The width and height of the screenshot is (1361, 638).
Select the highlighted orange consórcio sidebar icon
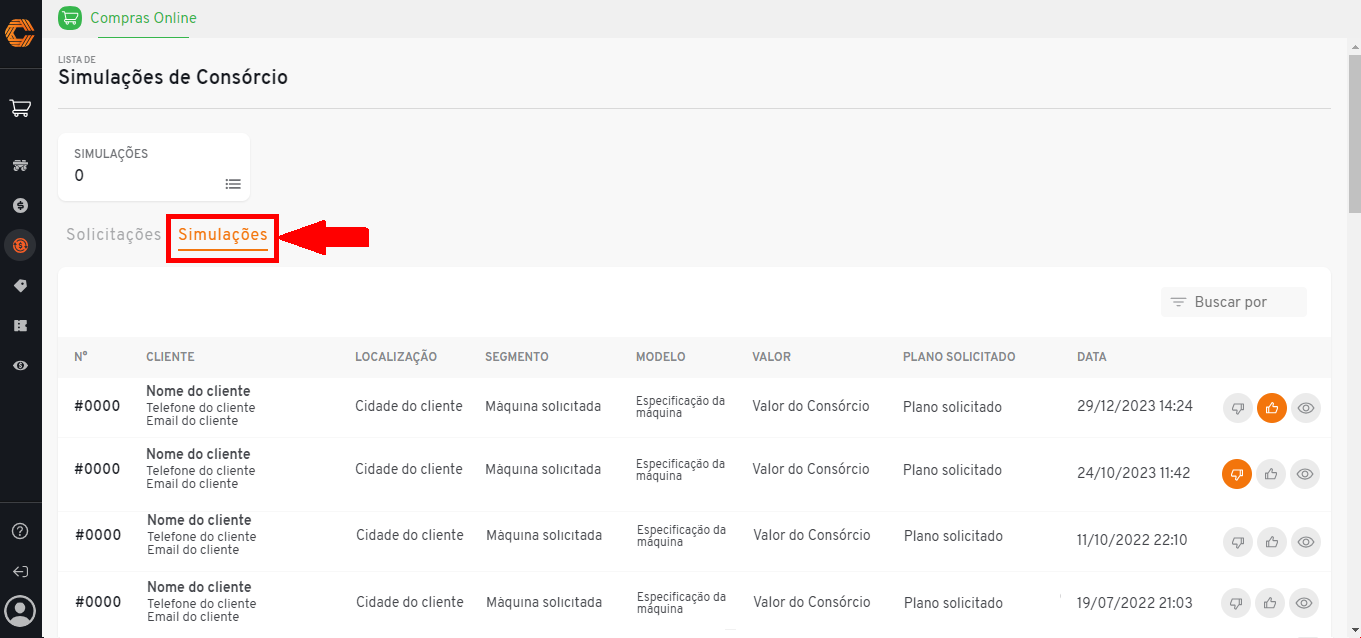(x=20, y=245)
